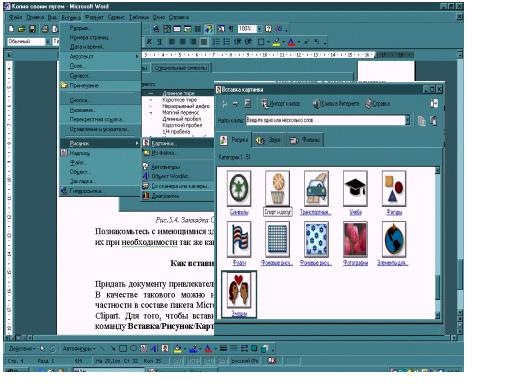This screenshot has width=512, height=384.
Task: Select the globe category thumbnail
Action: coord(394,239)
